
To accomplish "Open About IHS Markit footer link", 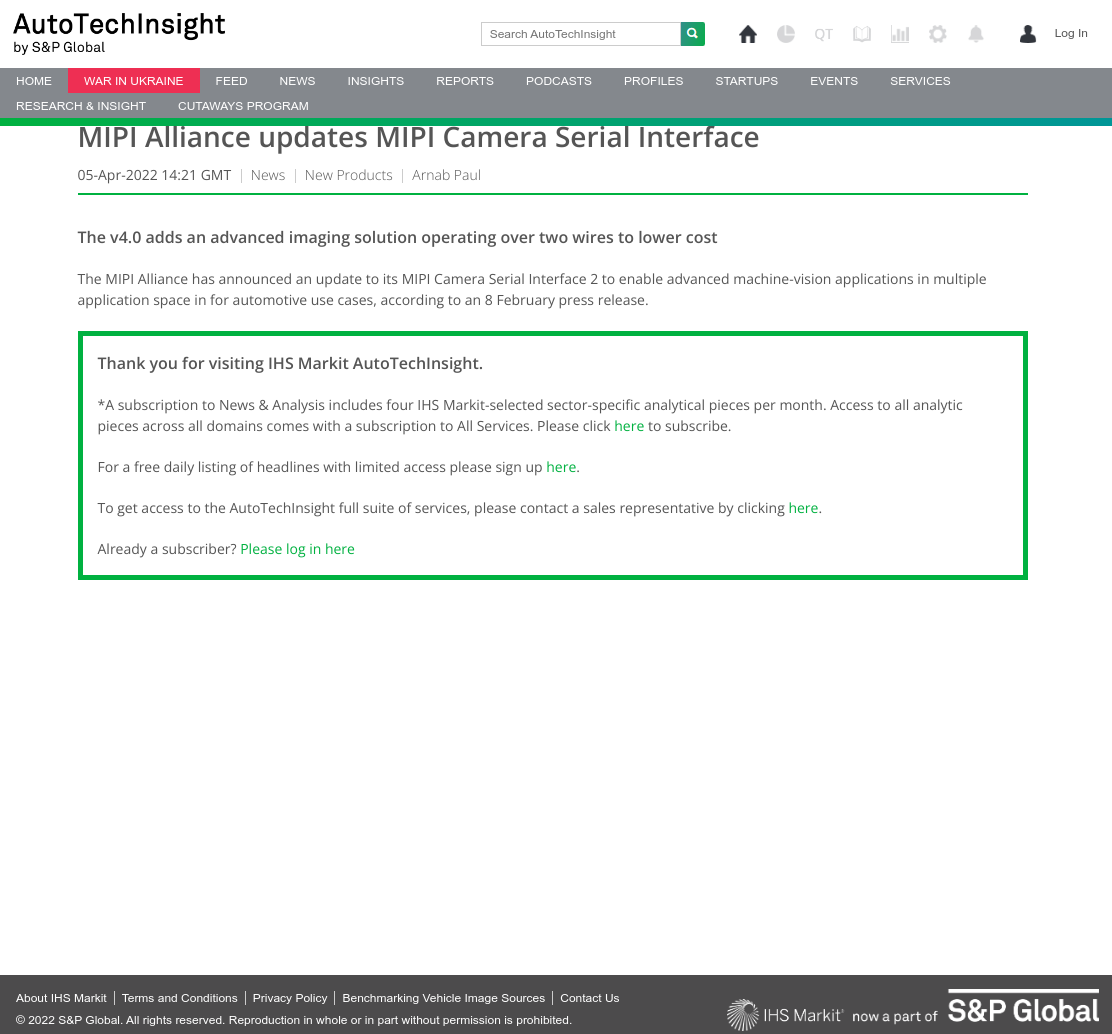I will (x=61, y=998).
